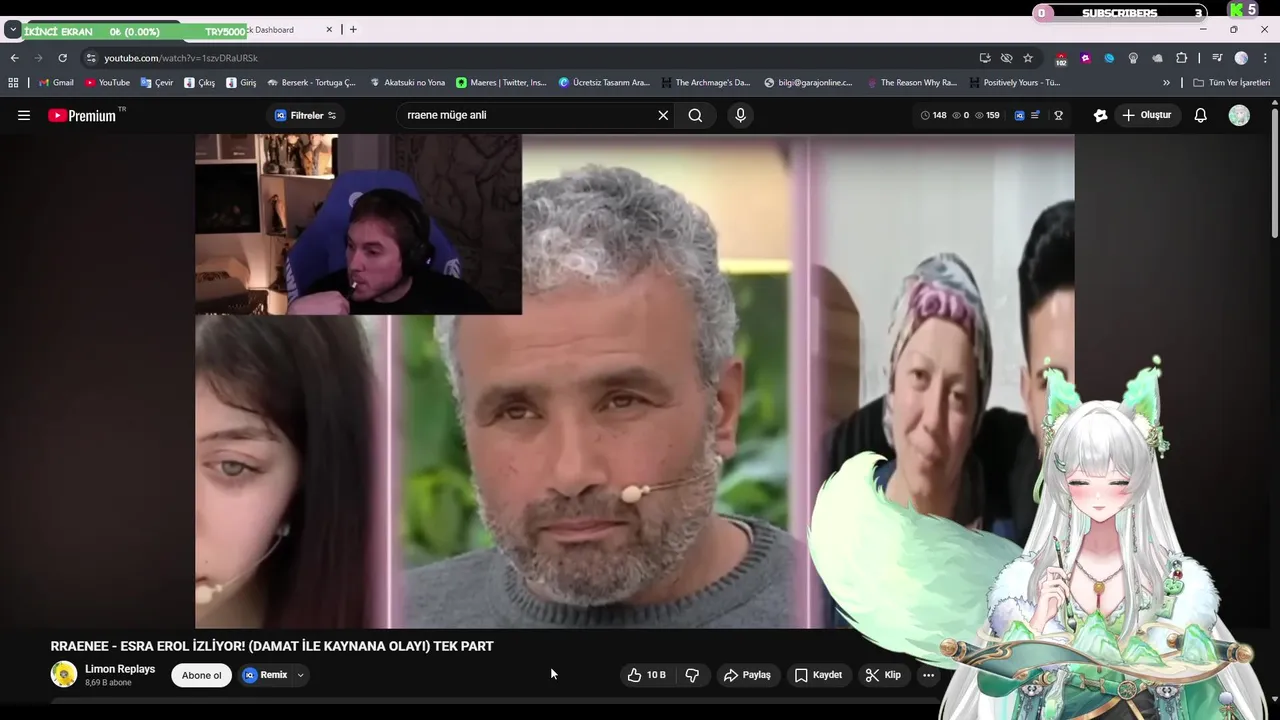The height and width of the screenshot is (720, 1280).
Task: Open the Limon Replays channel link
Action: click(120, 669)
